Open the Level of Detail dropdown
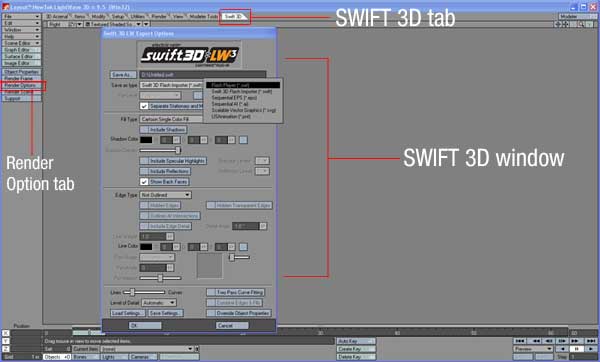 tap(159, 303)
